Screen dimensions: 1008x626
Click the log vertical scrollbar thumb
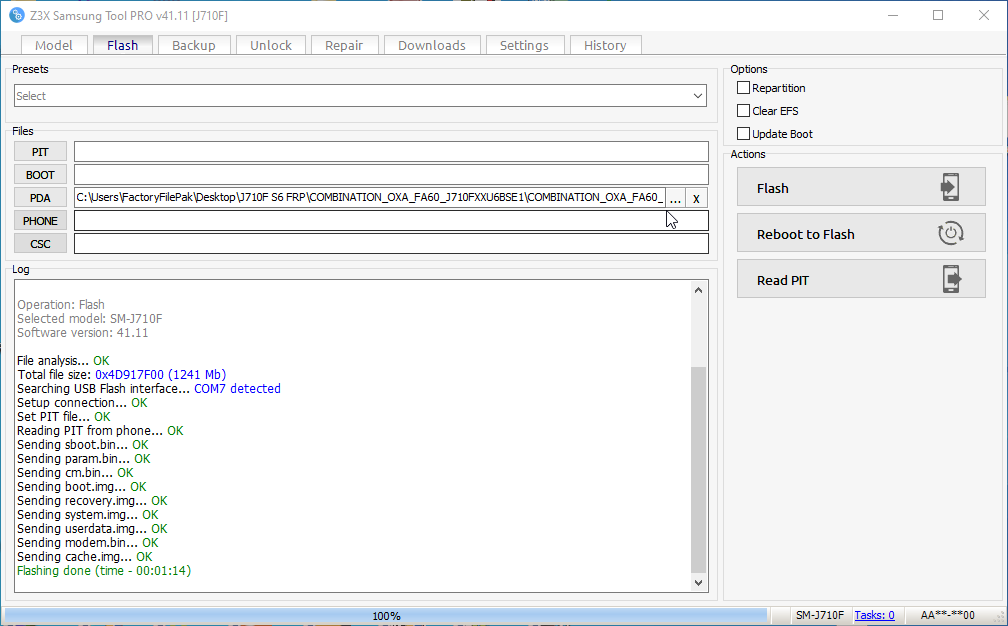click(x=698, y=470)
